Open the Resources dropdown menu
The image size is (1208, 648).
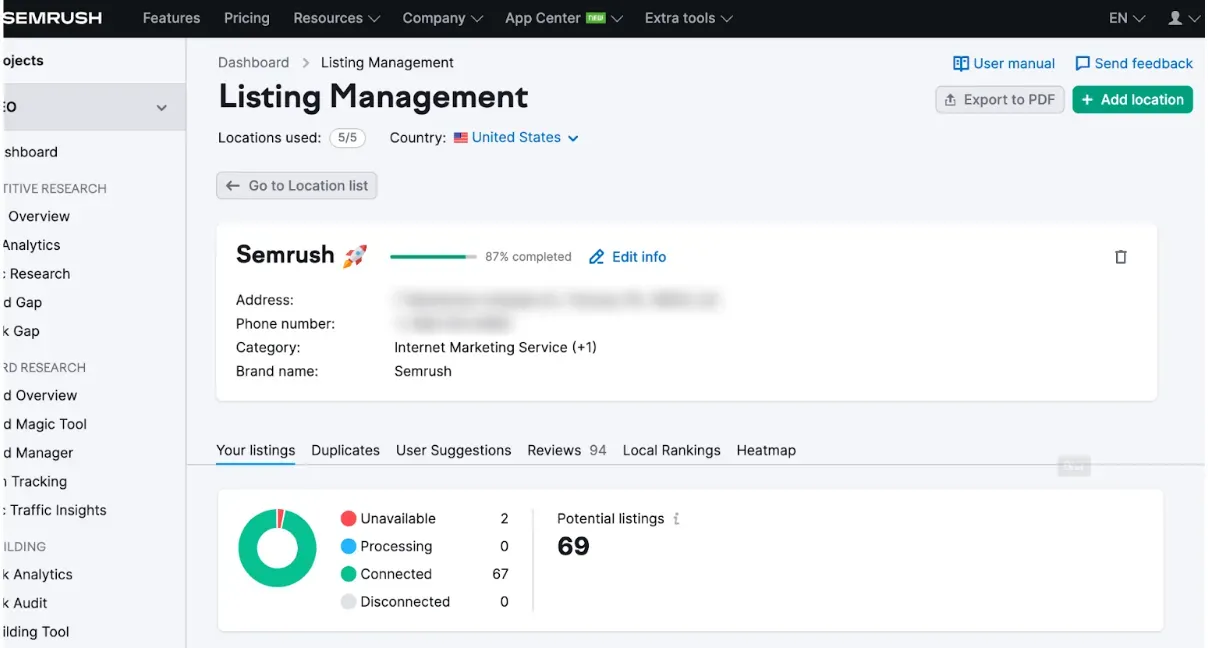pyautogui.click(x=337, y=18)
